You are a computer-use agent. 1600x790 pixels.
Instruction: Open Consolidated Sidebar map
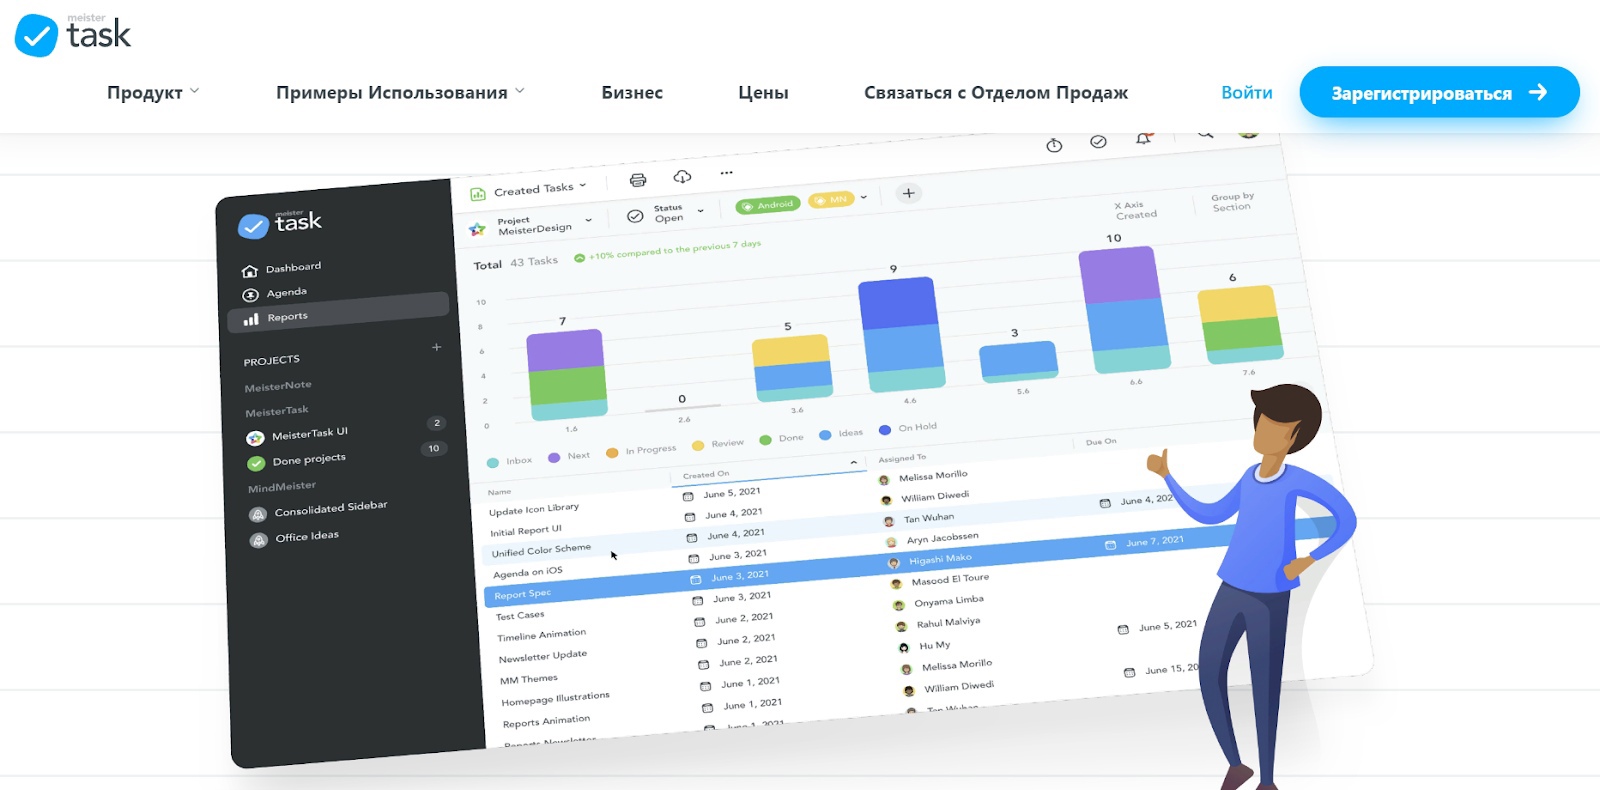319,509
